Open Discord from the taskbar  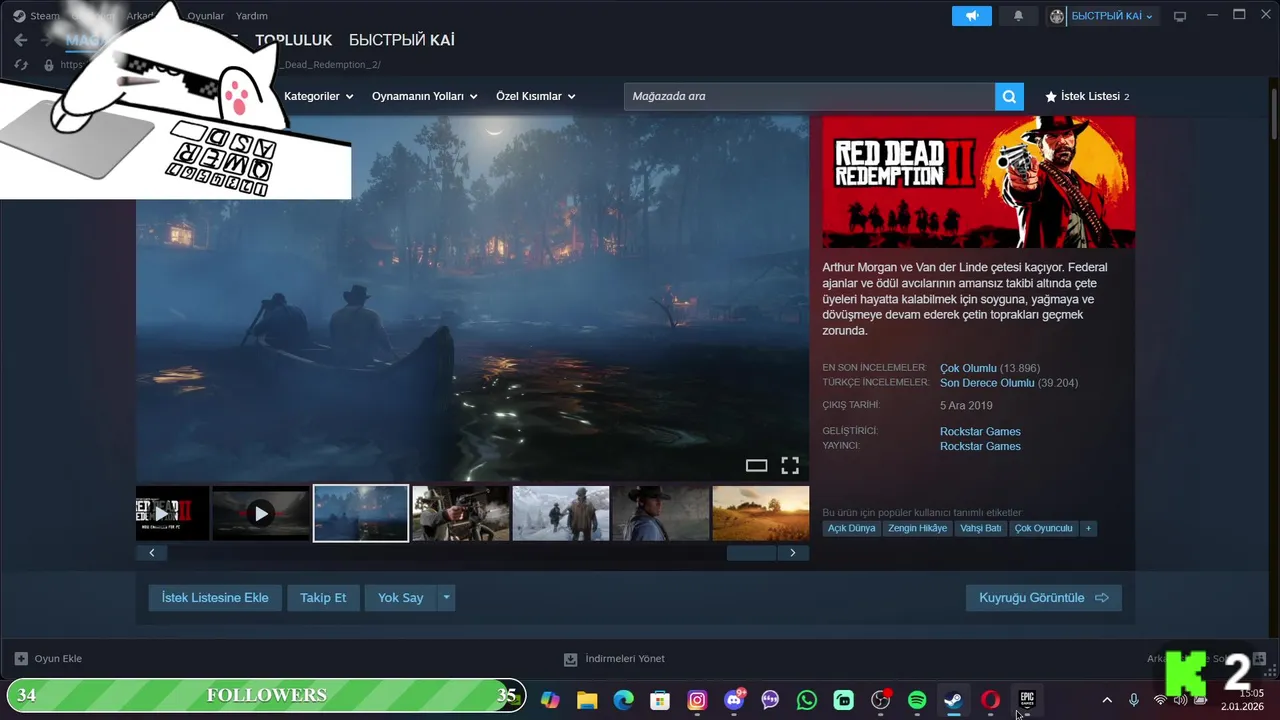coord(734,701)
